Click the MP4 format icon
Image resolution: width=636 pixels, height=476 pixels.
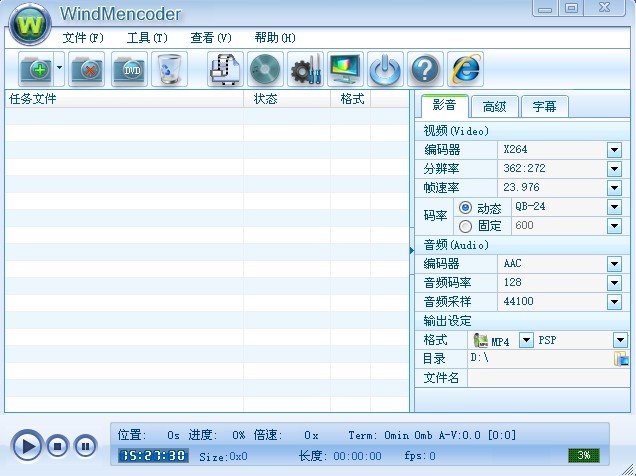481,340
